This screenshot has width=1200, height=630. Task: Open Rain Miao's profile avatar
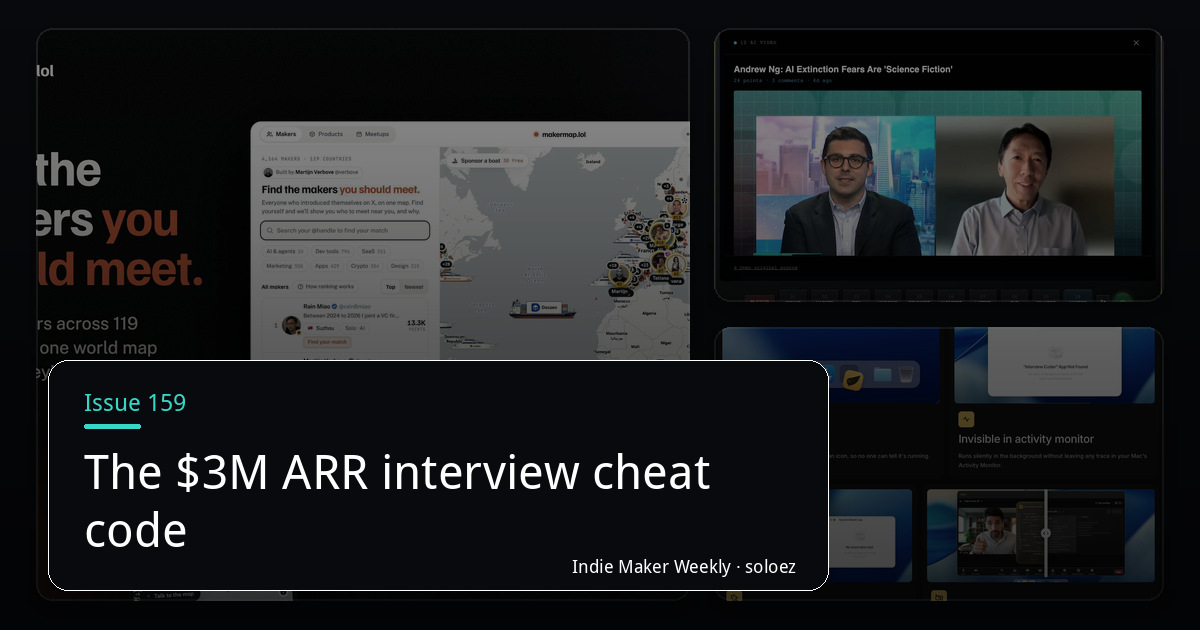click(x=291, y=325)
